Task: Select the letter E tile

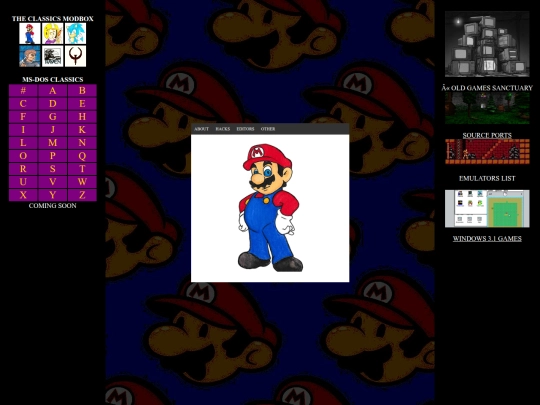Action: point(82,104)
